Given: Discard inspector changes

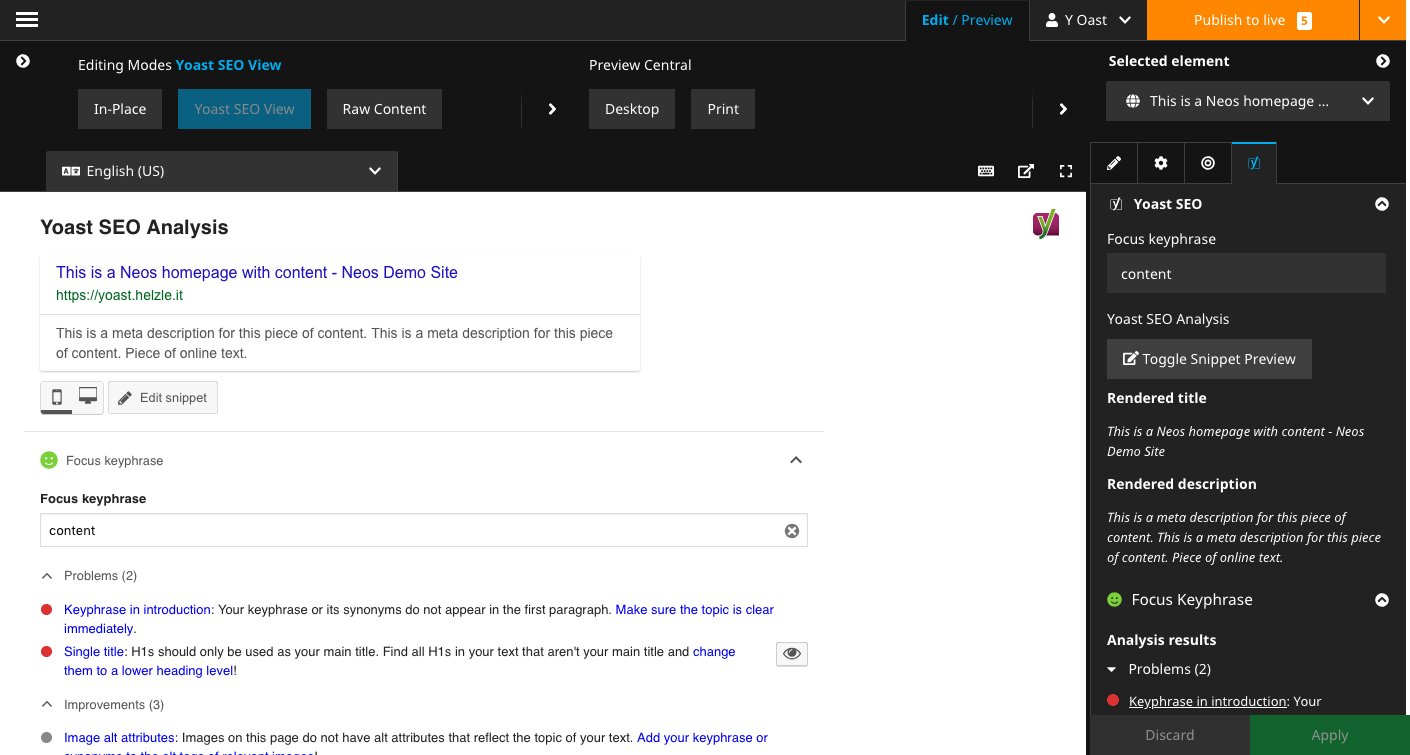Looking at the screenshot, I should pos(1170,735).
